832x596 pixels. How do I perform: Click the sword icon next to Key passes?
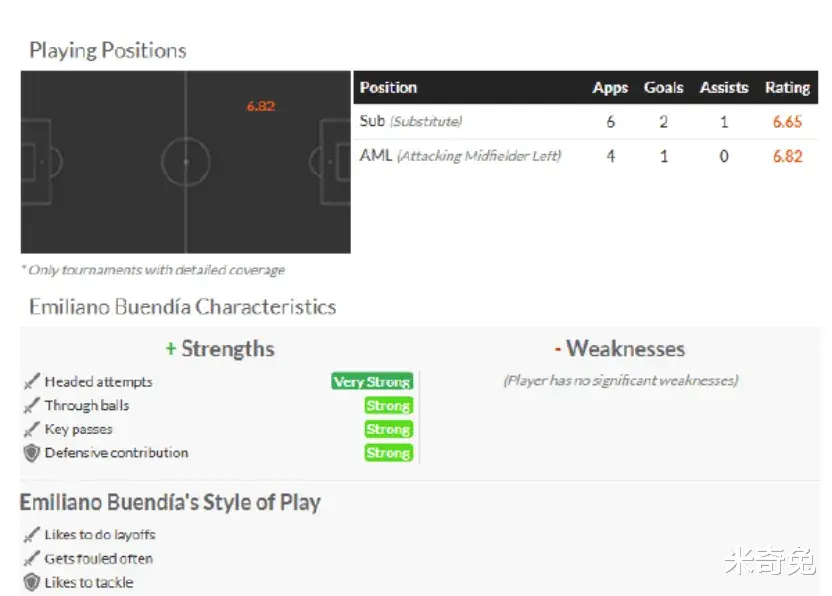[32, 429]
